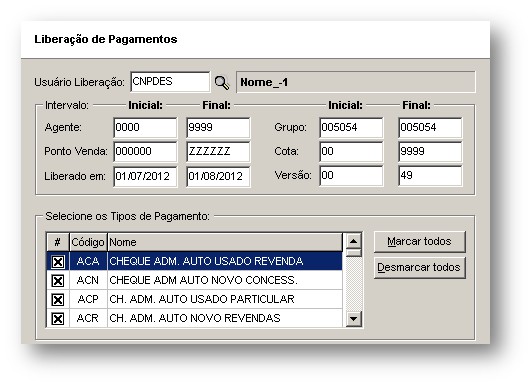
Task: Click the Agente Final field with 9999
Action: 218,128
